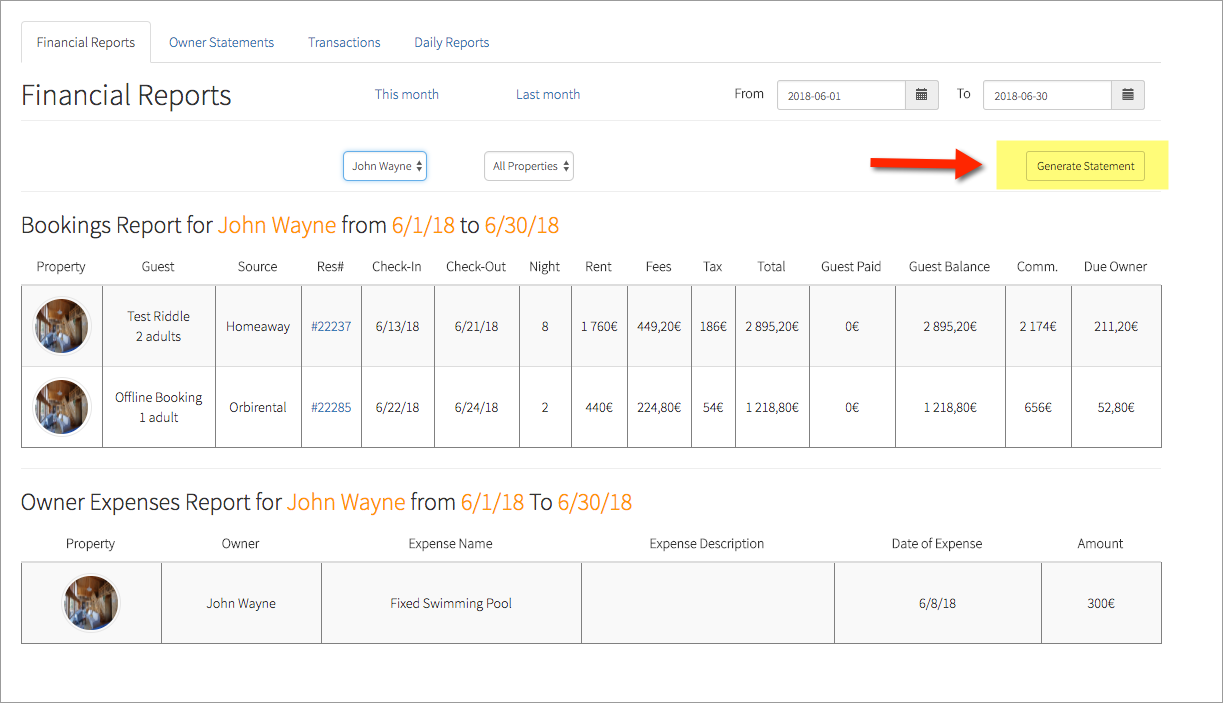Select the Transactions tab

click(344, 42)
